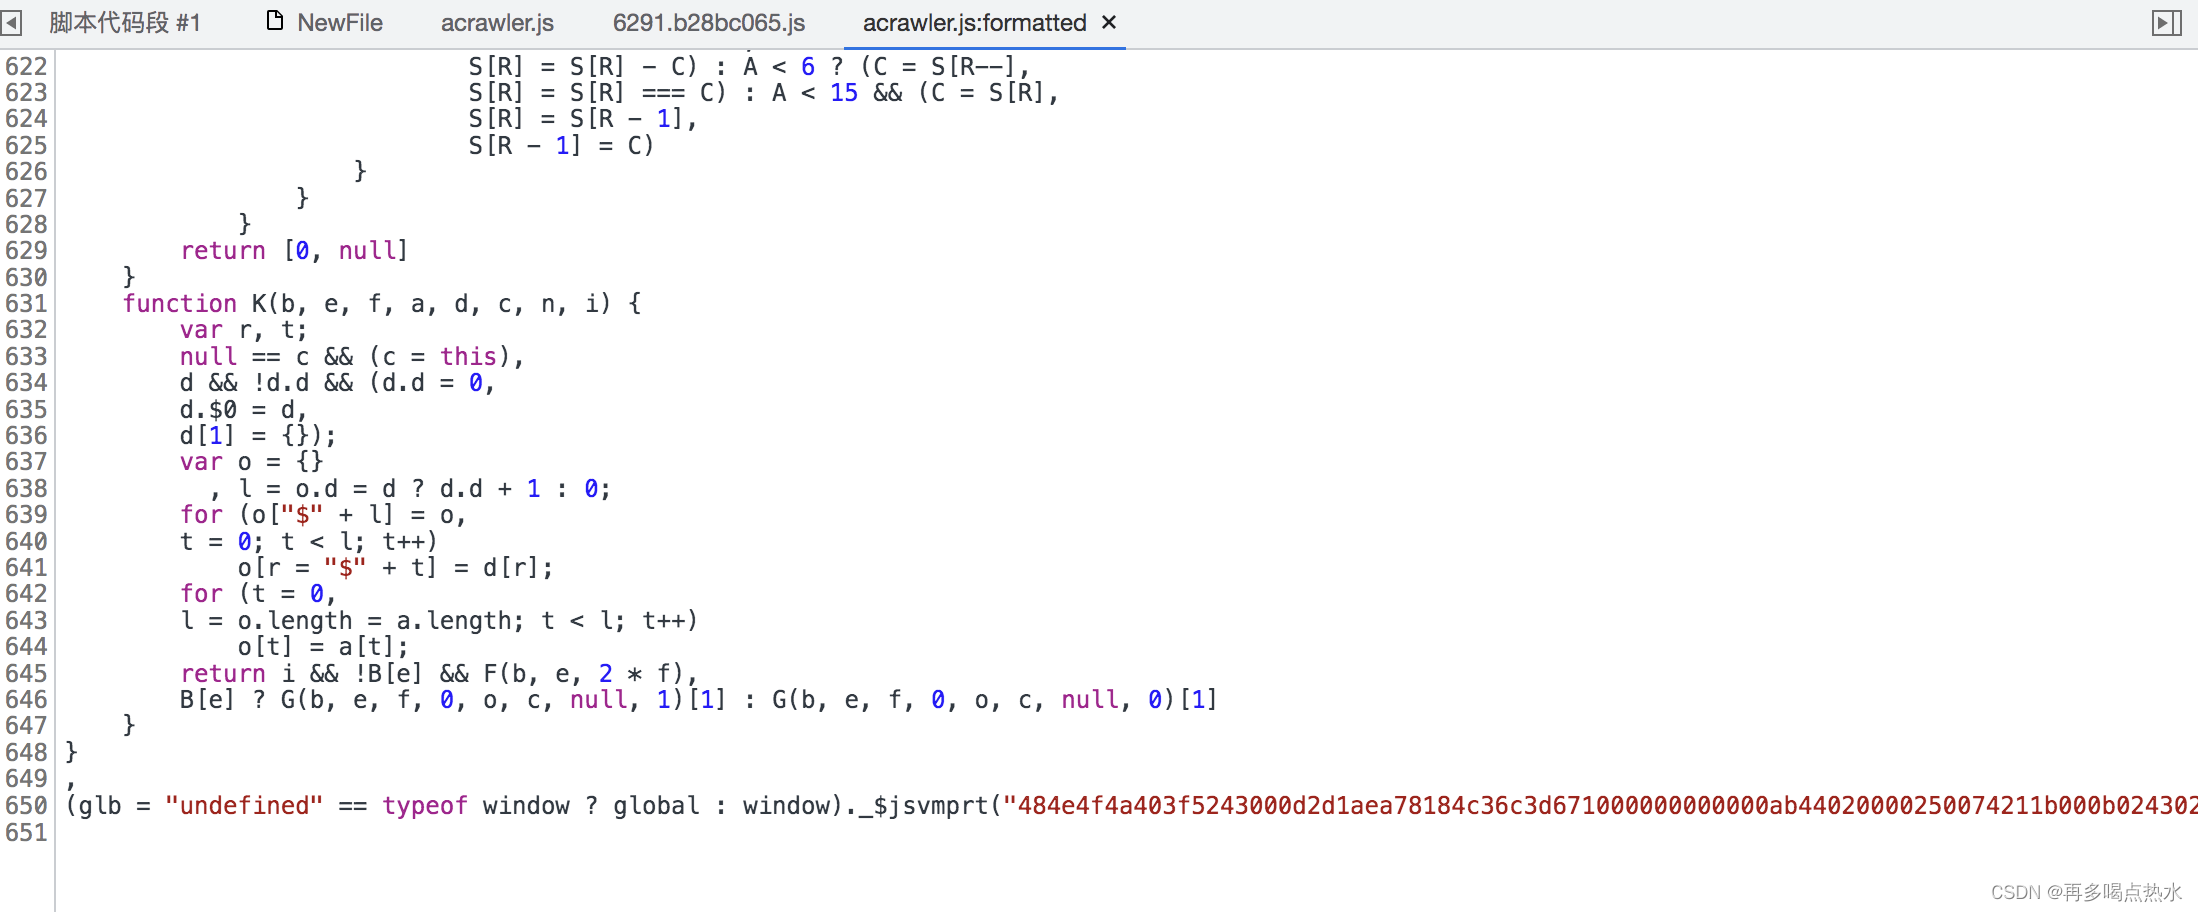The width and height of the screenshot is (2198, 912).
Task: Click 'o[t] = a[t];' on line 644
Action: point(324,647)
